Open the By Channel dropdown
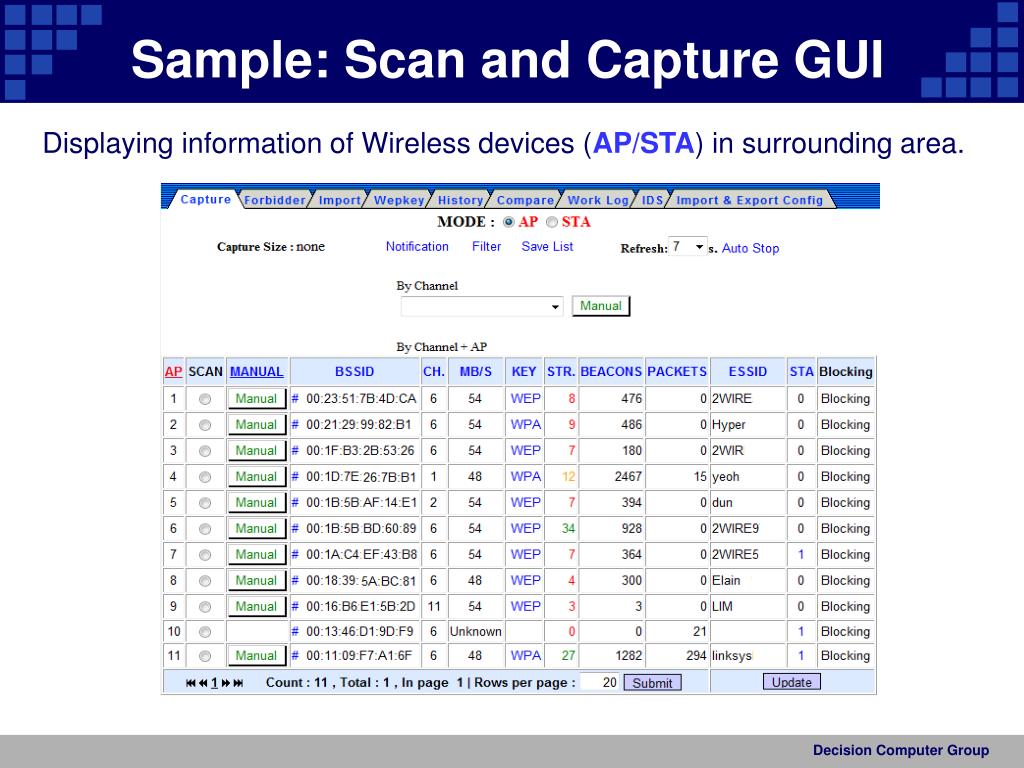1024x768 pixels. pos(482,306)
